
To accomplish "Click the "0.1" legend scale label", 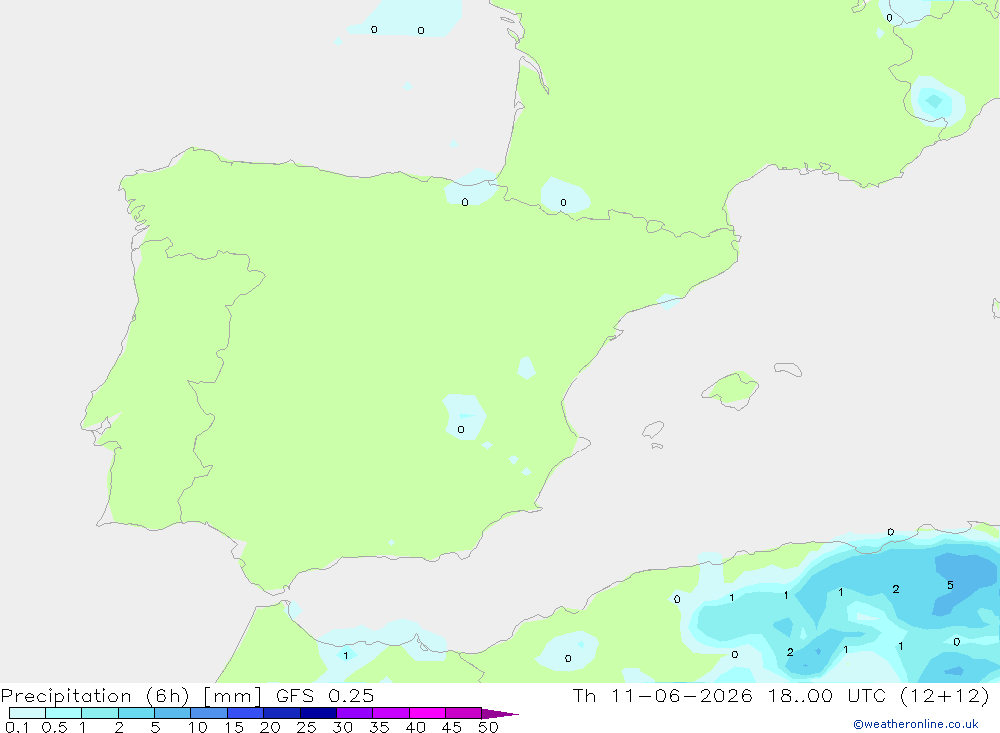I will [17, 727].
